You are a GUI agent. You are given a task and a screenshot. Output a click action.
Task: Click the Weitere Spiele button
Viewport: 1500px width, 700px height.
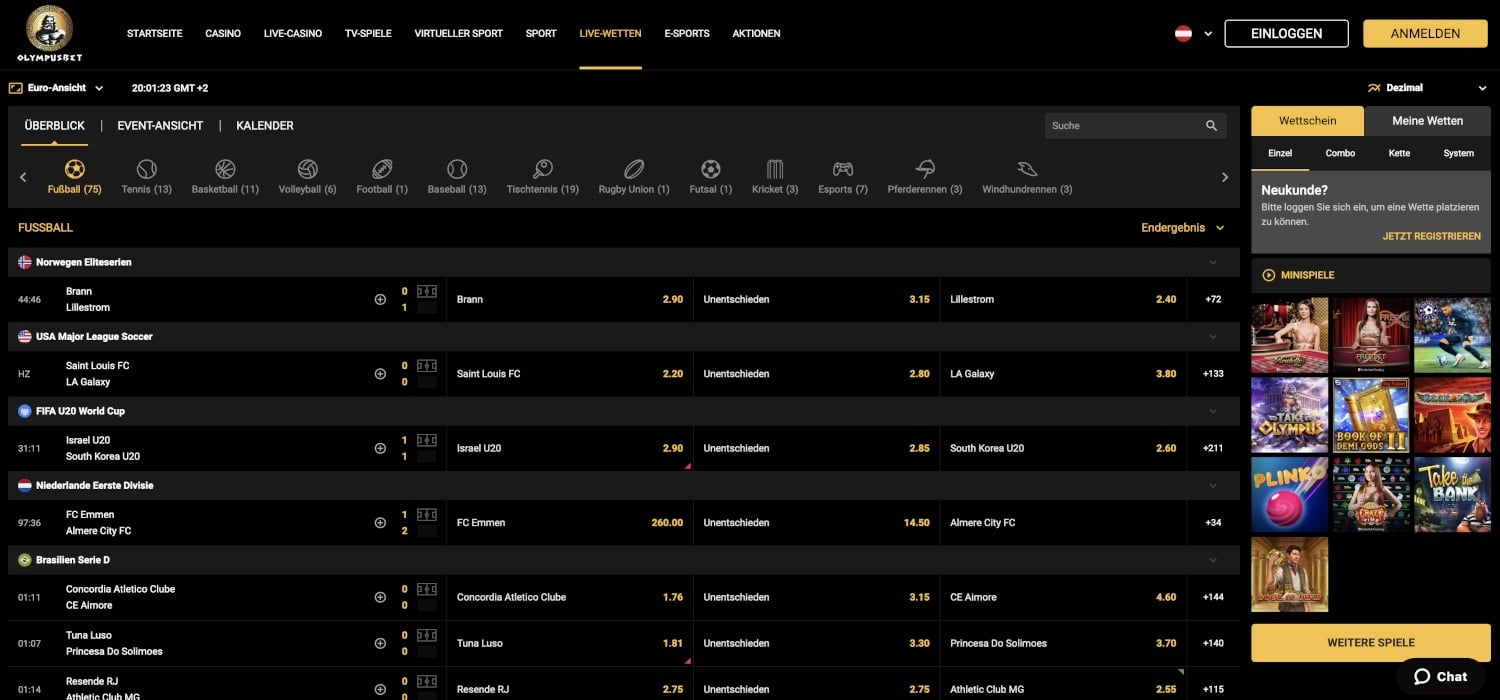[1370, 643]
